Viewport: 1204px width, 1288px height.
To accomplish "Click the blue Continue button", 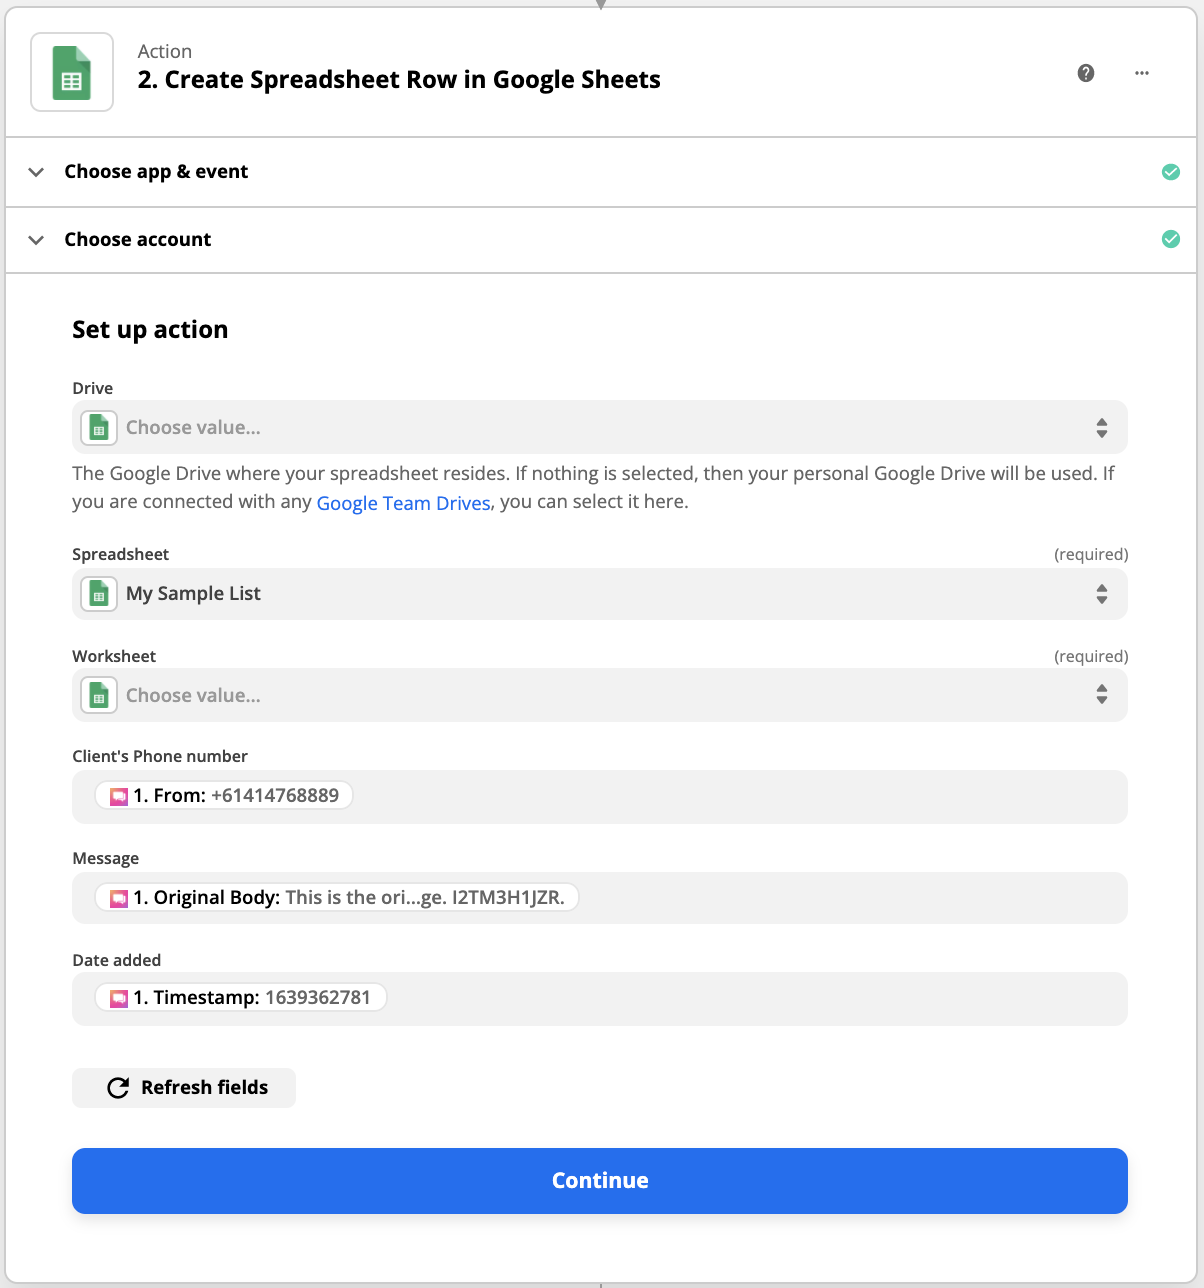I will (x=600, y=1181).
